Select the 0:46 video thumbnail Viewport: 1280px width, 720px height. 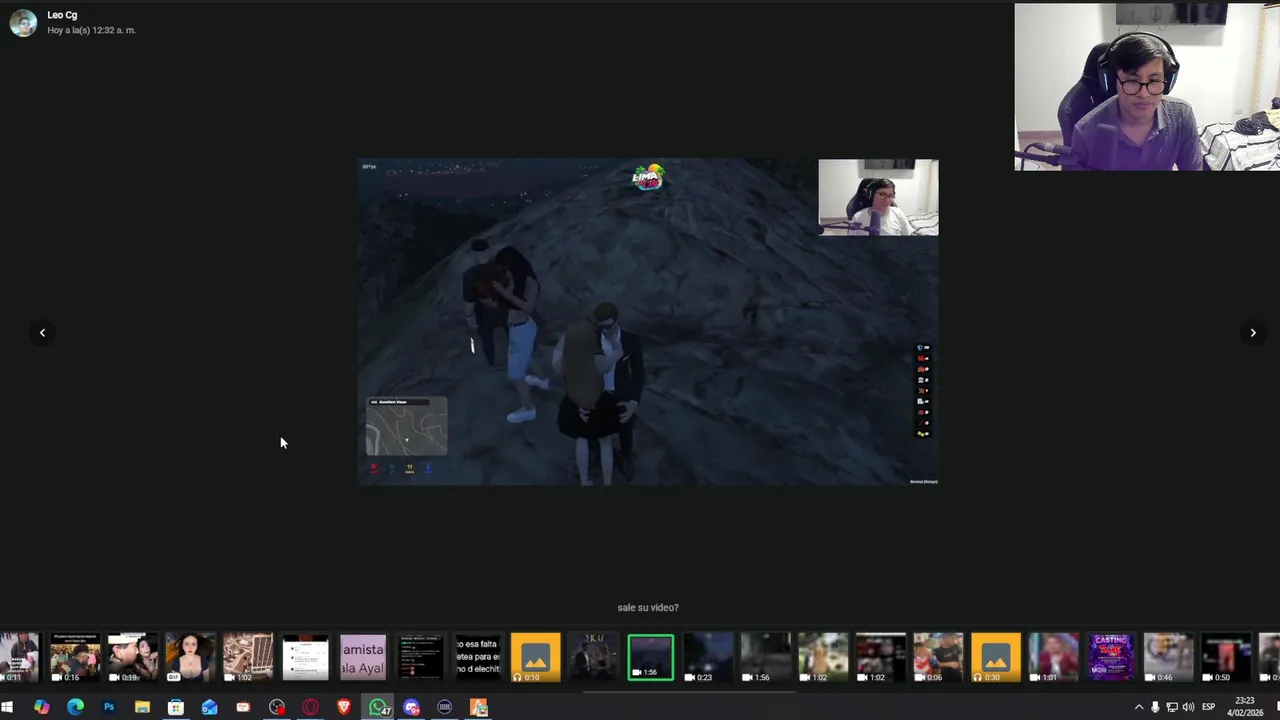1168,657
